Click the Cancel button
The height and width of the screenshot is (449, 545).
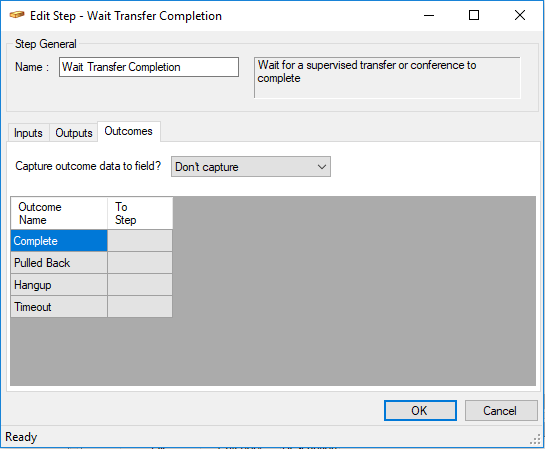[x=501, y=410]
